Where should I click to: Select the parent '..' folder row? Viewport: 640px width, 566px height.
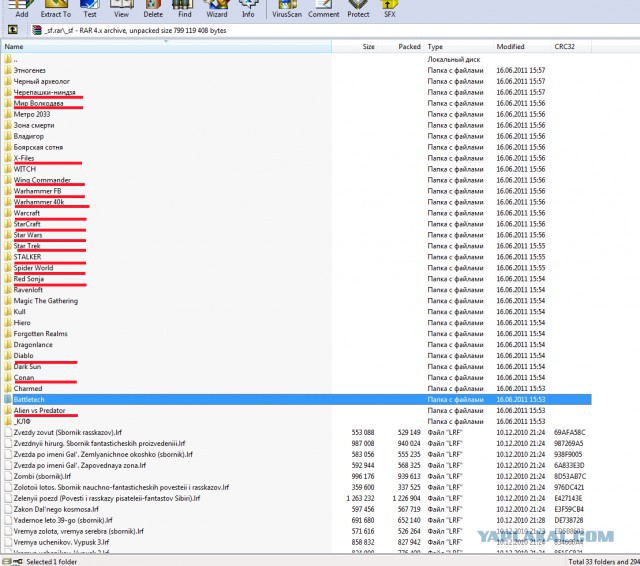297,60
